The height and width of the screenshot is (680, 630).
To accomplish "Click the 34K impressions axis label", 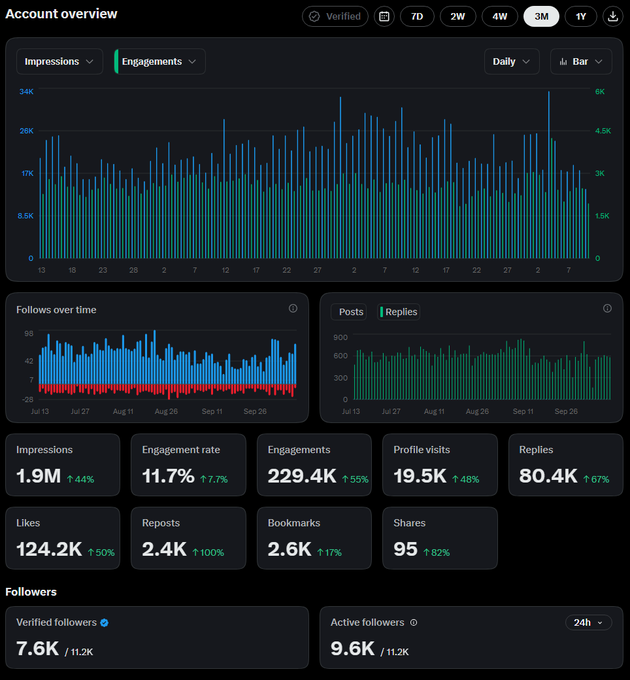I will point(26,92).
